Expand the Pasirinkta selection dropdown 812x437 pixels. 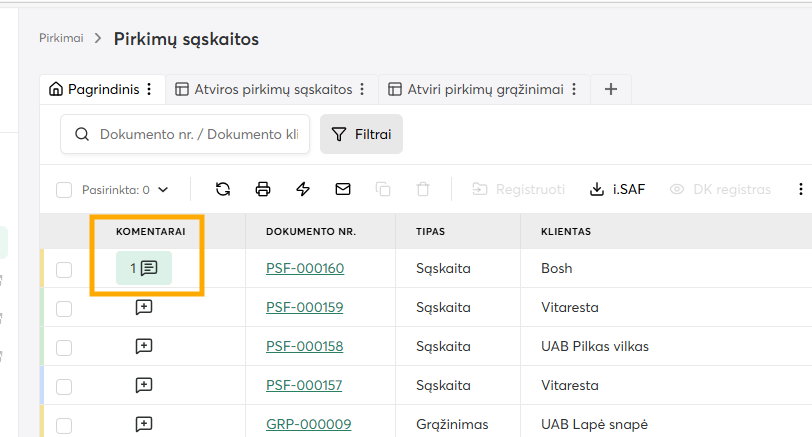click(x=163, y=189)
